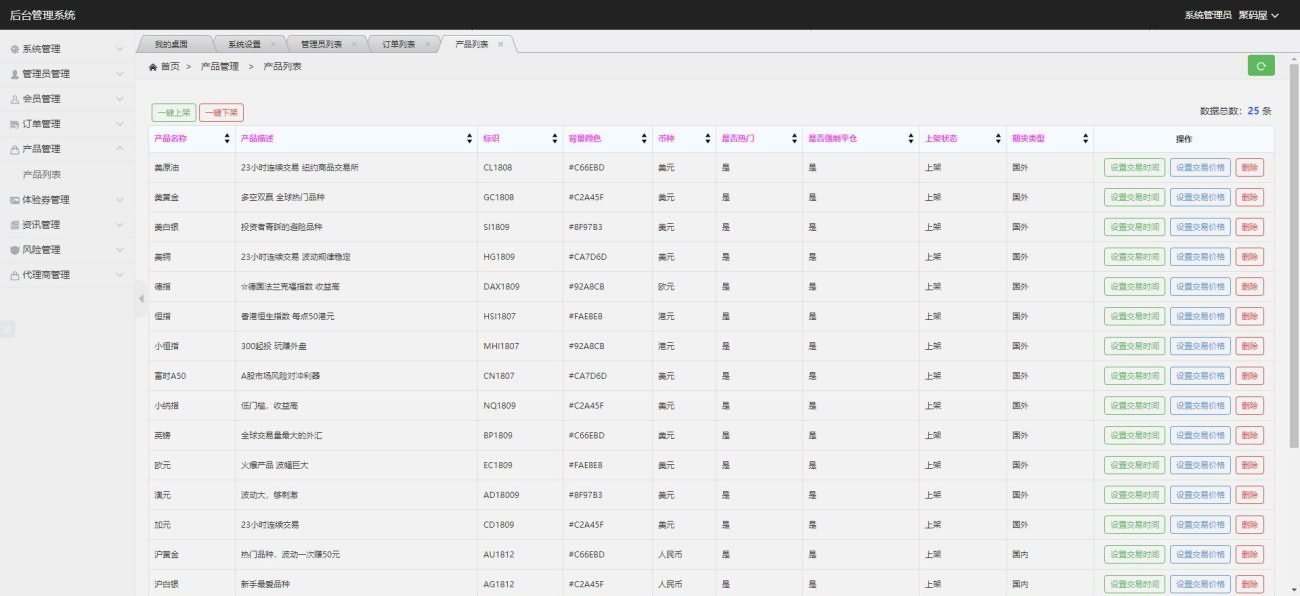Click the green refresh icon button

(x=1261, y=66)
